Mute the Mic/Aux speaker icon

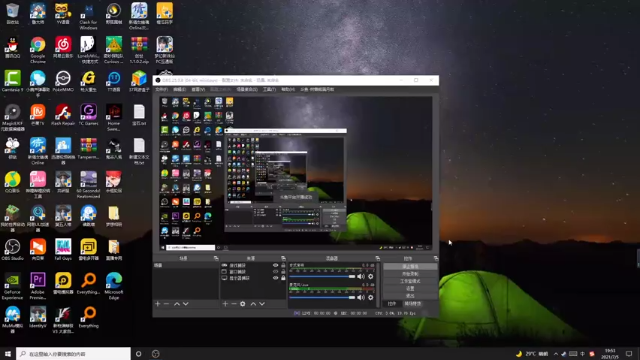[361, 298]
